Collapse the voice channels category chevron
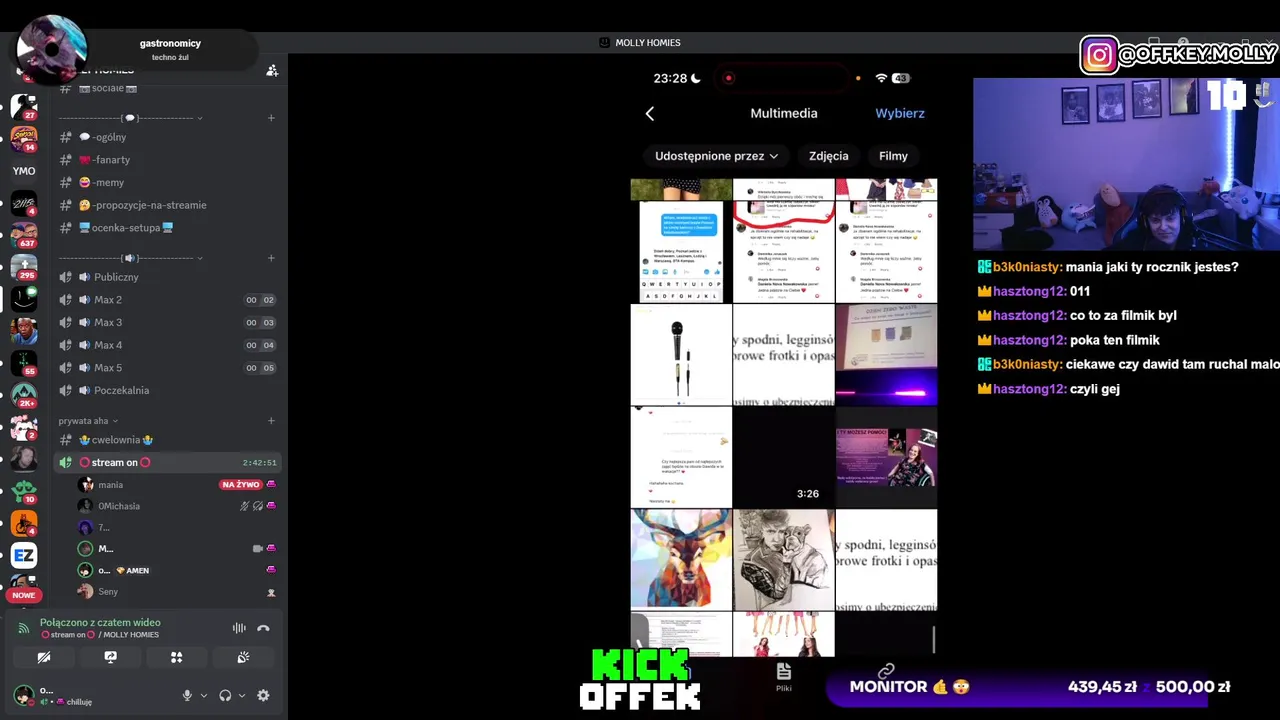 [200, 258]
